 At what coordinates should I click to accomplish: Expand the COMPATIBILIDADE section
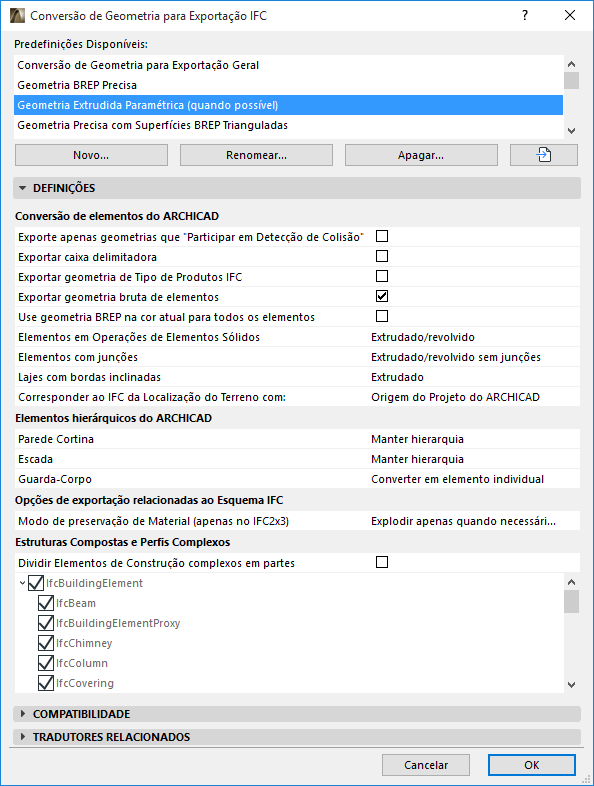click(23, 714)
